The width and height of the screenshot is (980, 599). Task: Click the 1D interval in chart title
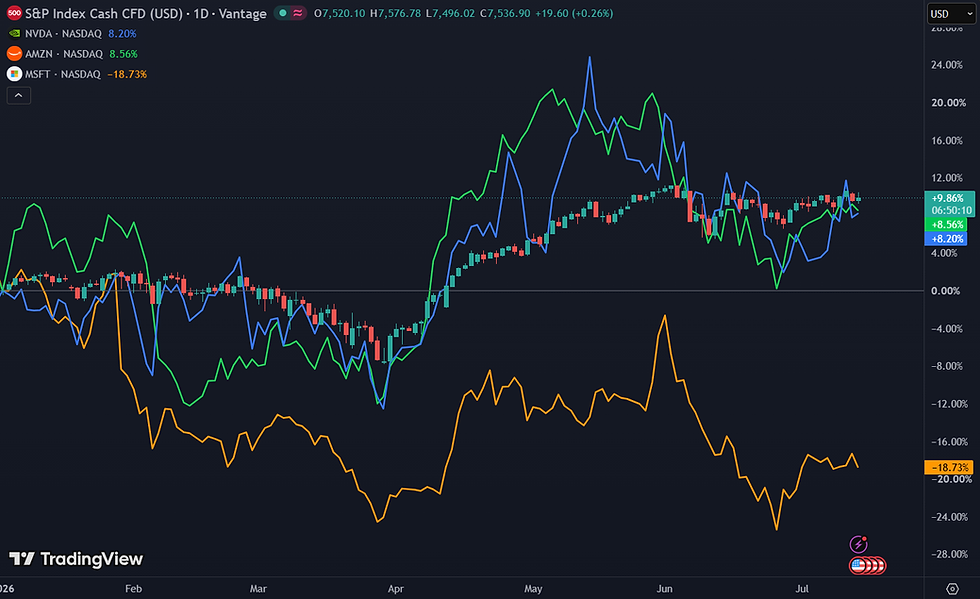[201, 13]
